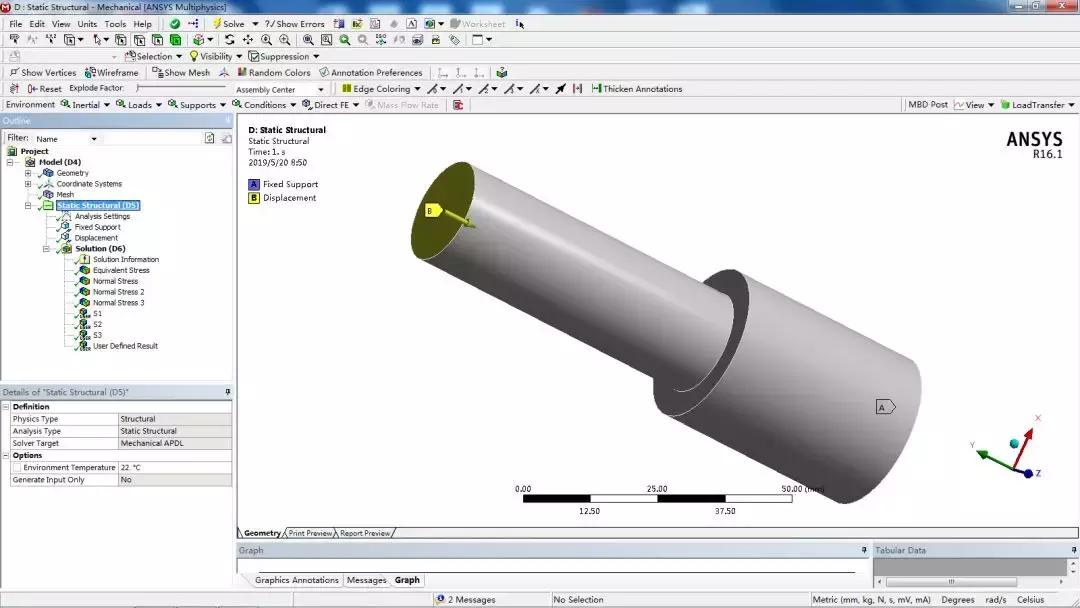This screenshot has width=1080, height=608.
Task: Click the Explode Factor slider
Action: coord(181,88)
